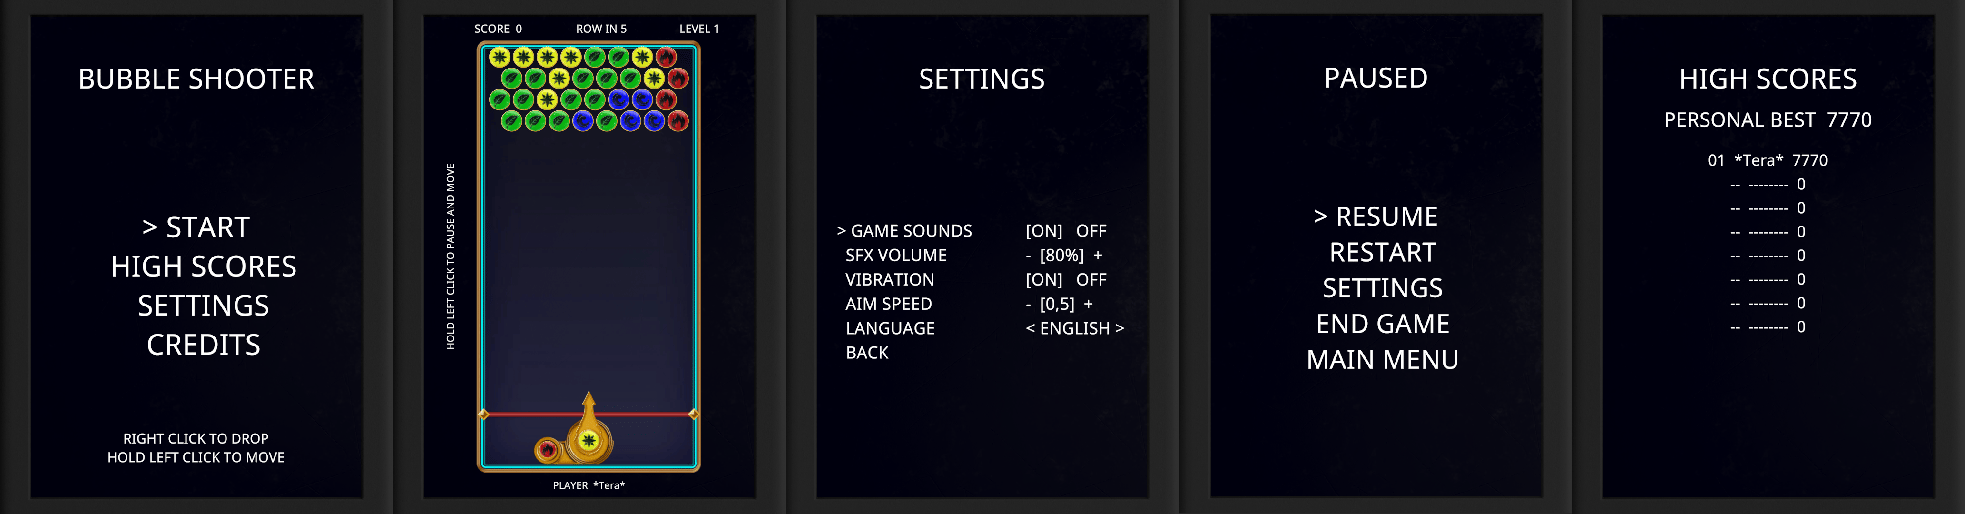Screen dimensions: 1965x514
Task: Click the first yellow star bubble in top row
Action: coord(500,57)
